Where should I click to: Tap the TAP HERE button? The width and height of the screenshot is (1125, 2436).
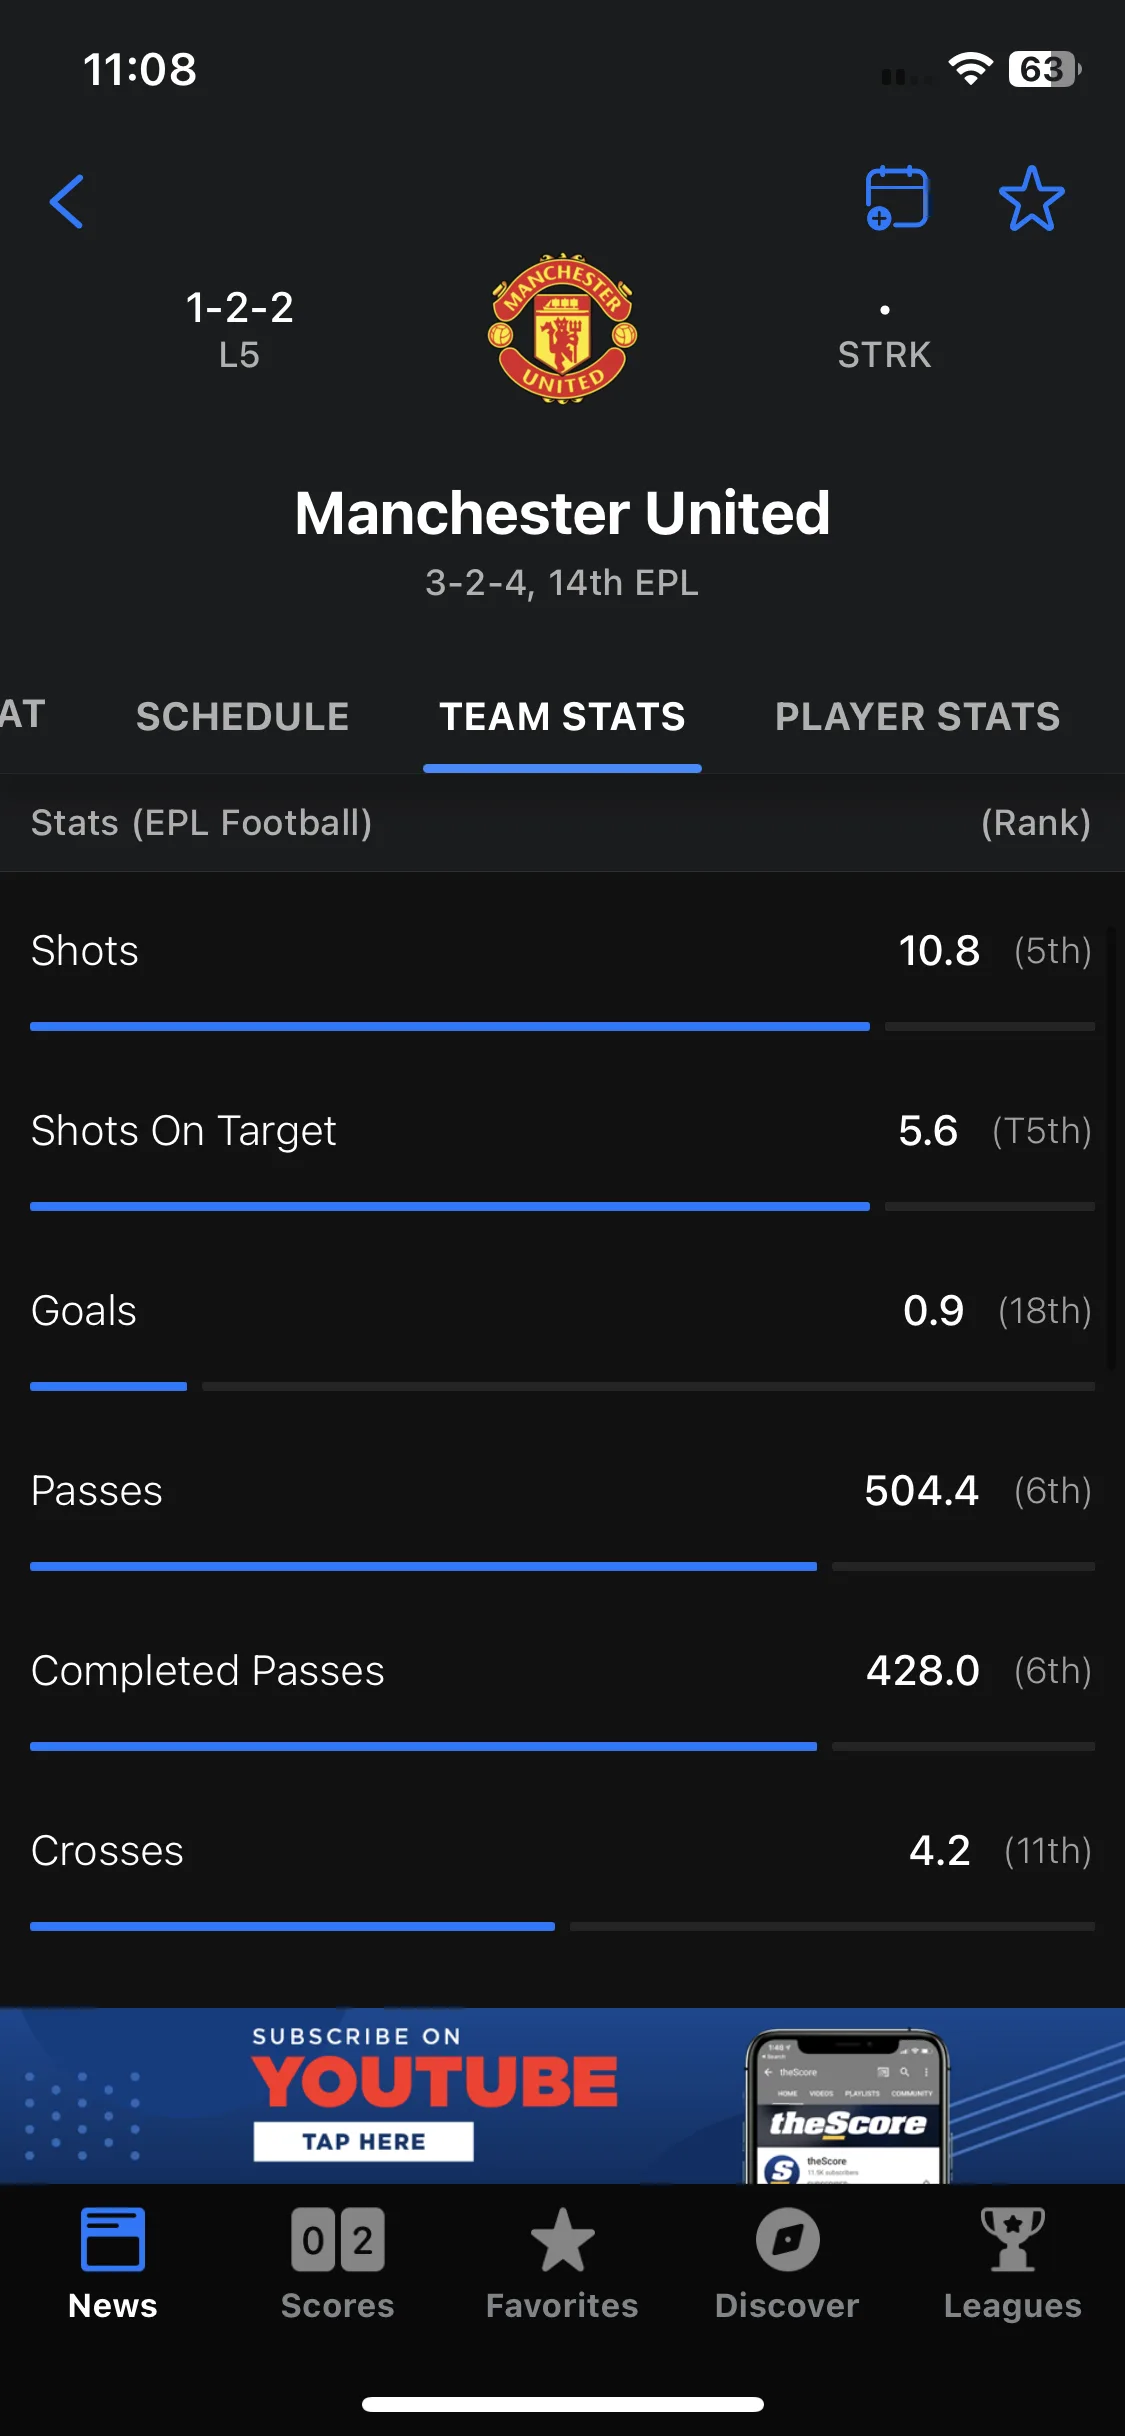pos(363,2141)
